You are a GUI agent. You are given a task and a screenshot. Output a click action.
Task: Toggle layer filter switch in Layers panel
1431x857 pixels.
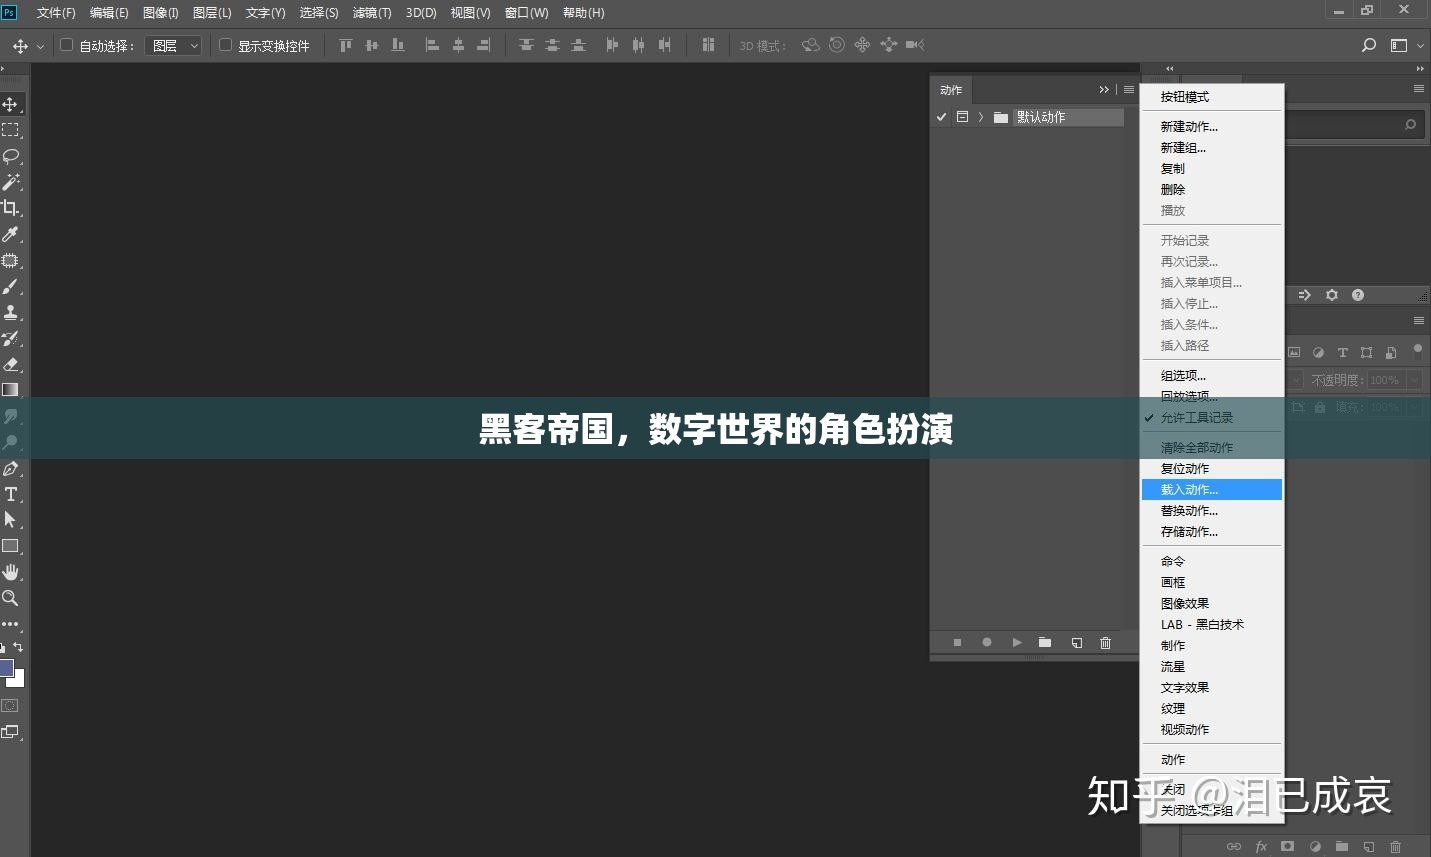coord(1417,351)
